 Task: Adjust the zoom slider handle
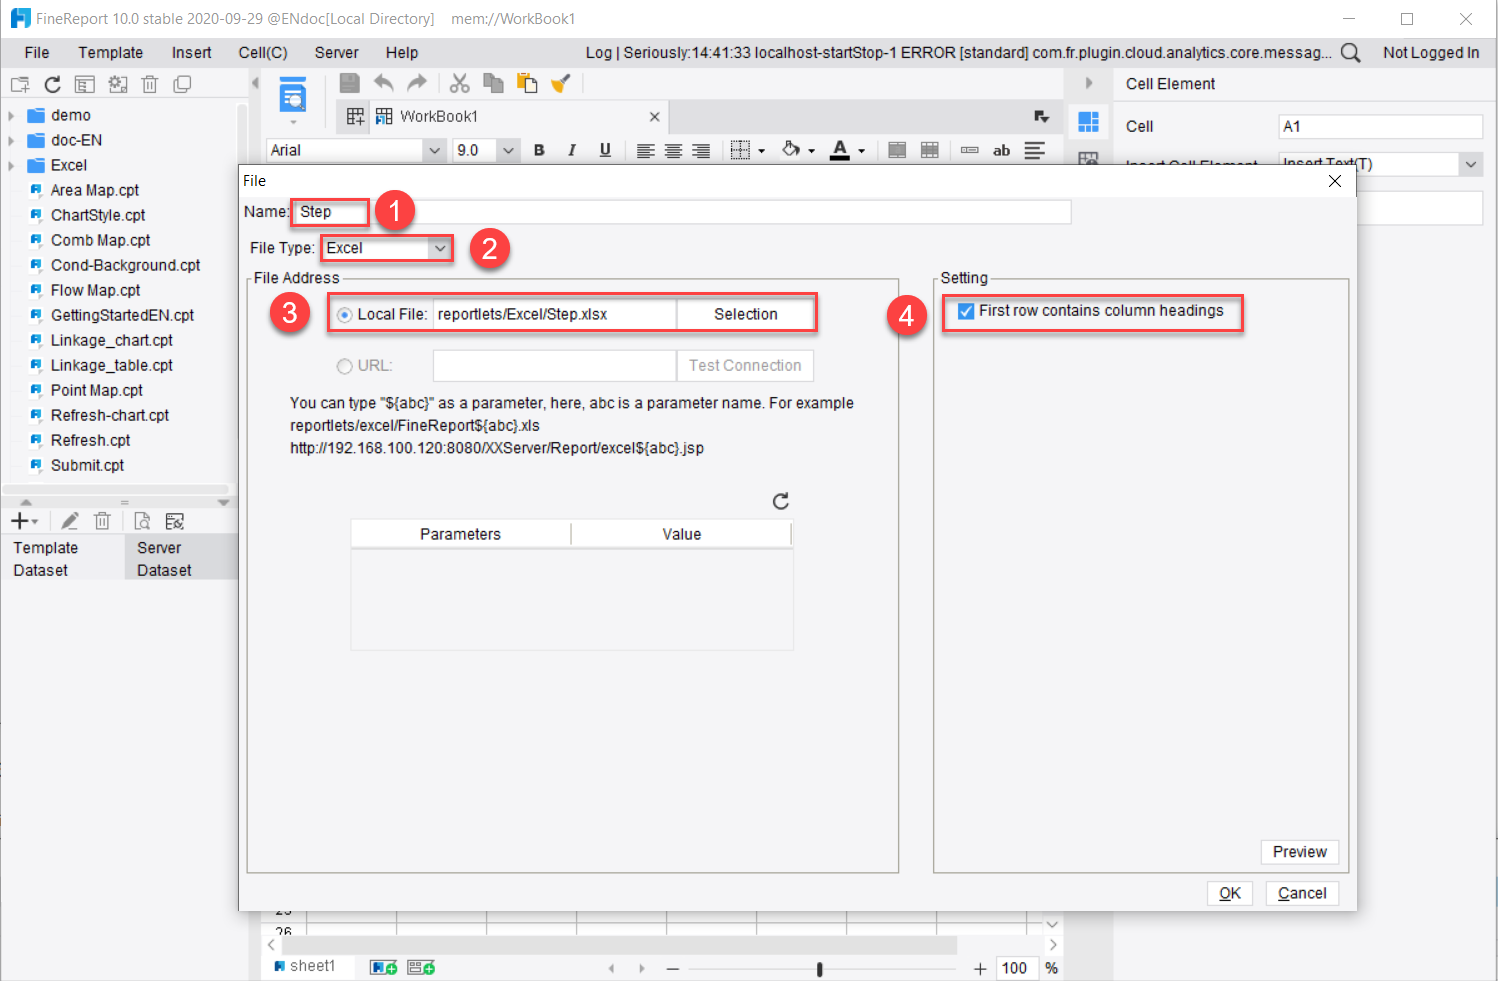click(x=820, y=969)
